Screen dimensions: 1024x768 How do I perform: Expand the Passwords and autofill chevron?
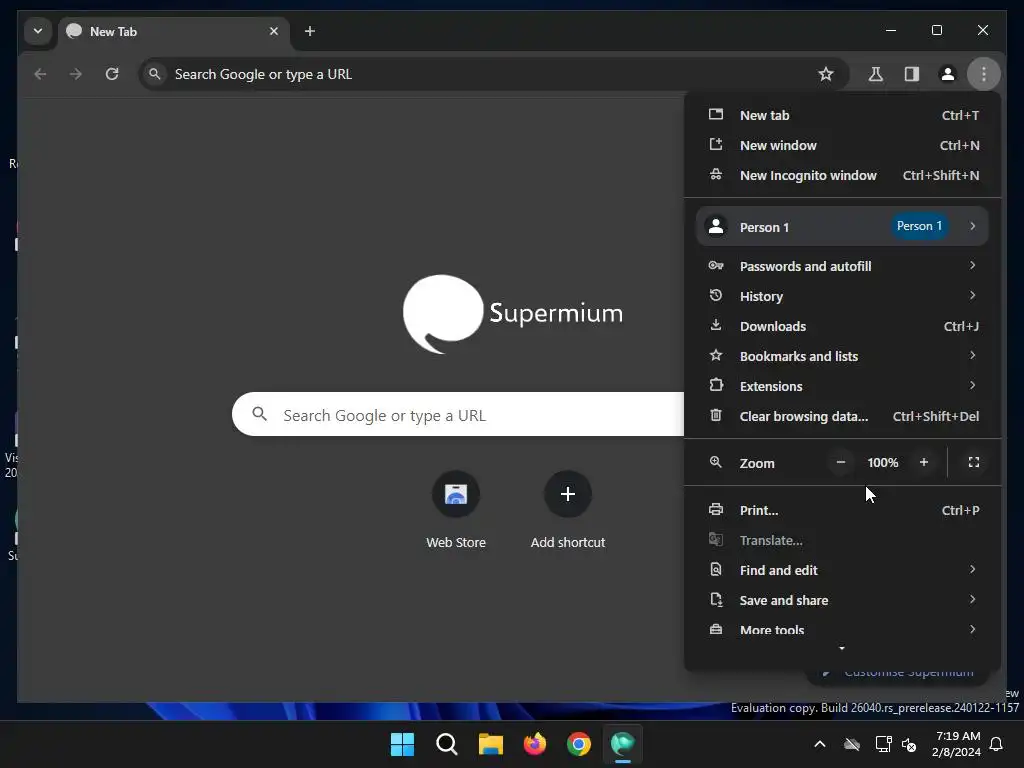tap(972, 265)
